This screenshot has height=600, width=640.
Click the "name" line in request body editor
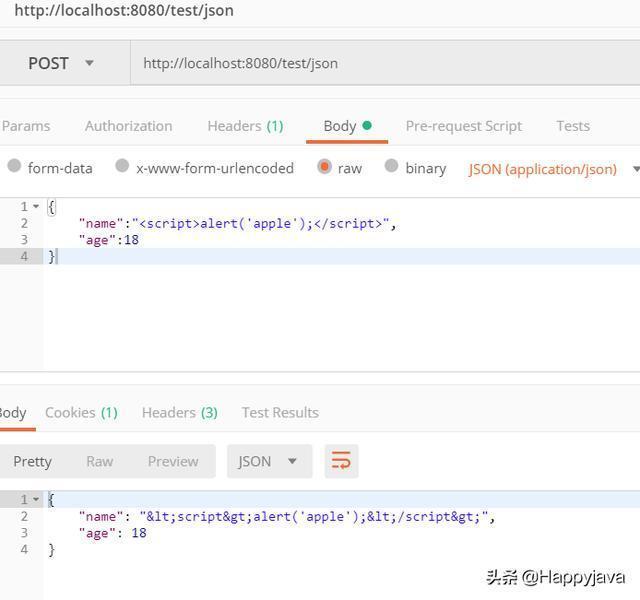point(237,224)
